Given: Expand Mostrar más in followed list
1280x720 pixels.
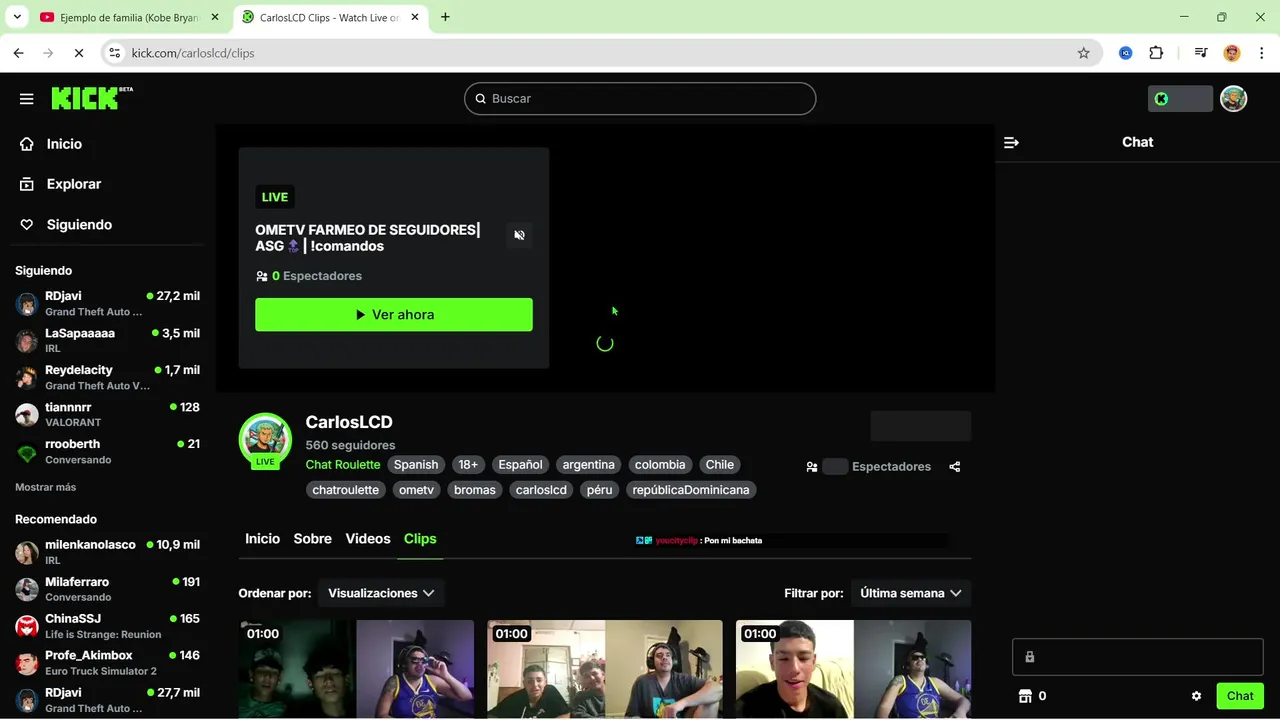Looking at the screenshot, I should click(x=45, y=487).
